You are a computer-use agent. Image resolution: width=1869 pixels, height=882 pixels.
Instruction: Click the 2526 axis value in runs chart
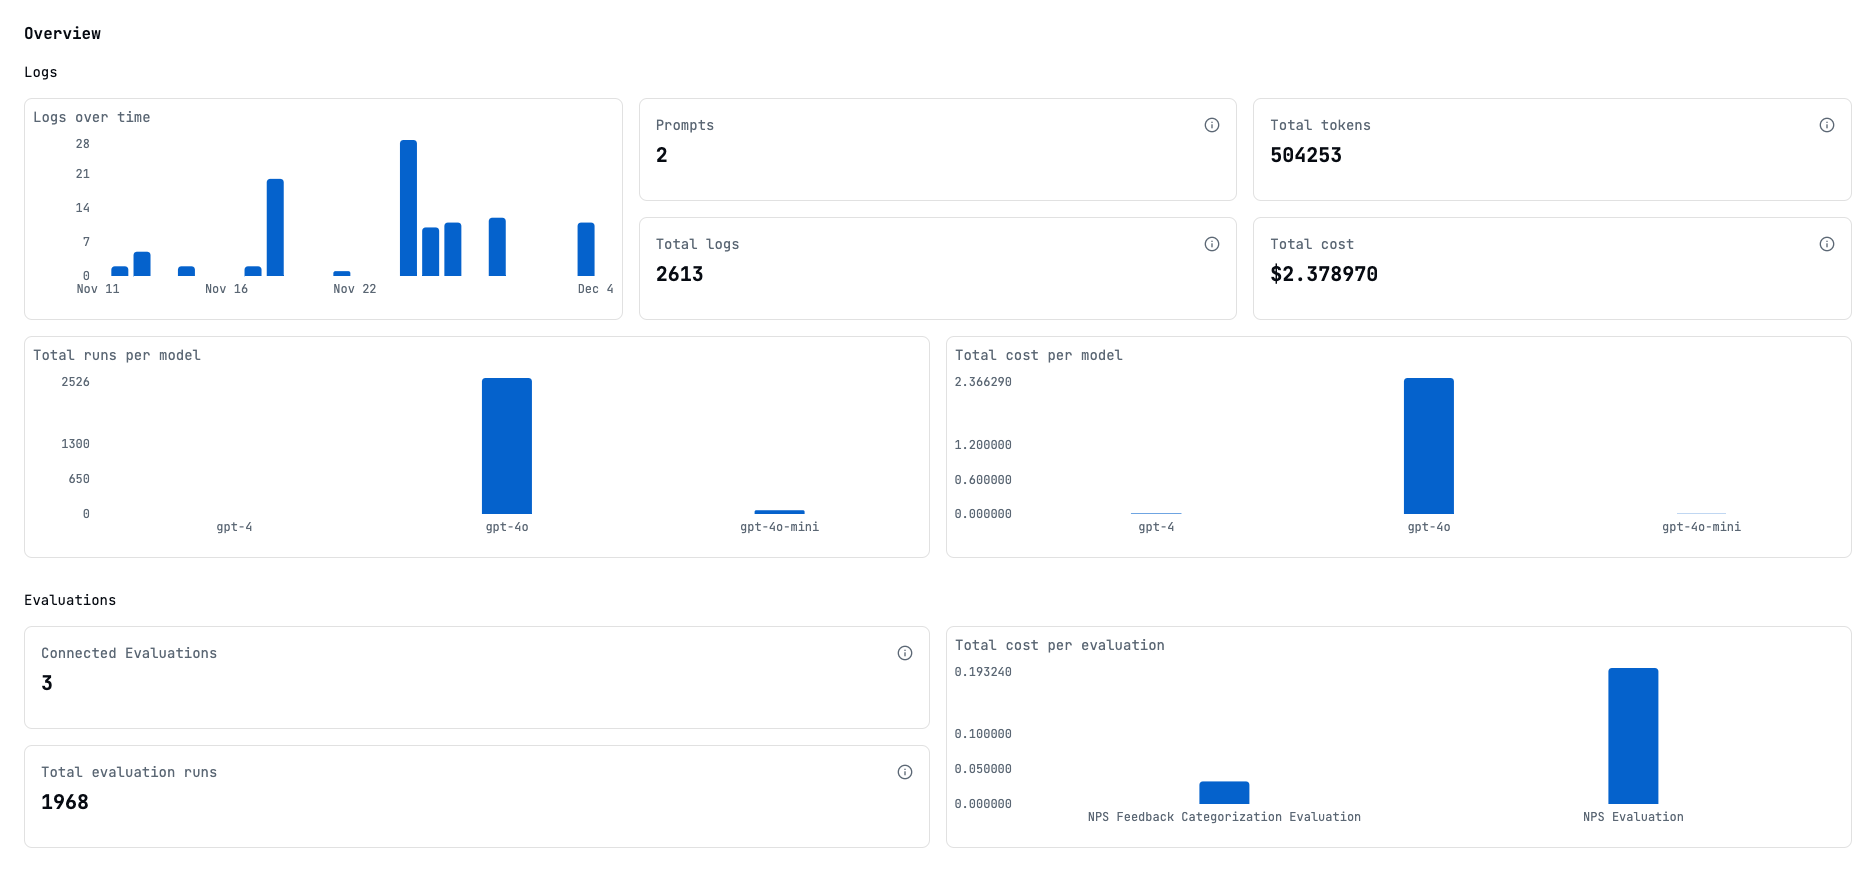(x=75, y=382)
